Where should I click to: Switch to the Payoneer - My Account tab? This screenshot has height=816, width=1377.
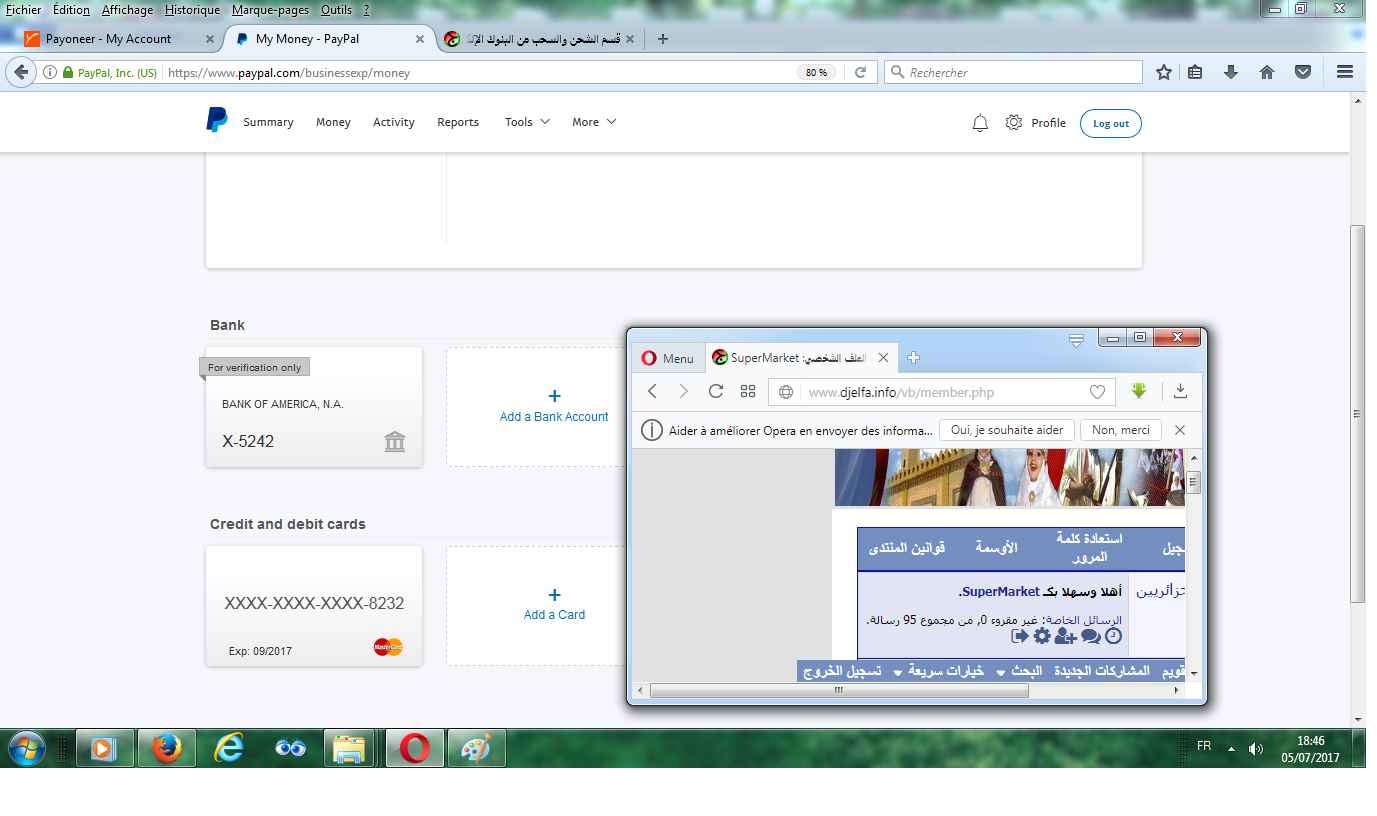(x=120, y=39)
